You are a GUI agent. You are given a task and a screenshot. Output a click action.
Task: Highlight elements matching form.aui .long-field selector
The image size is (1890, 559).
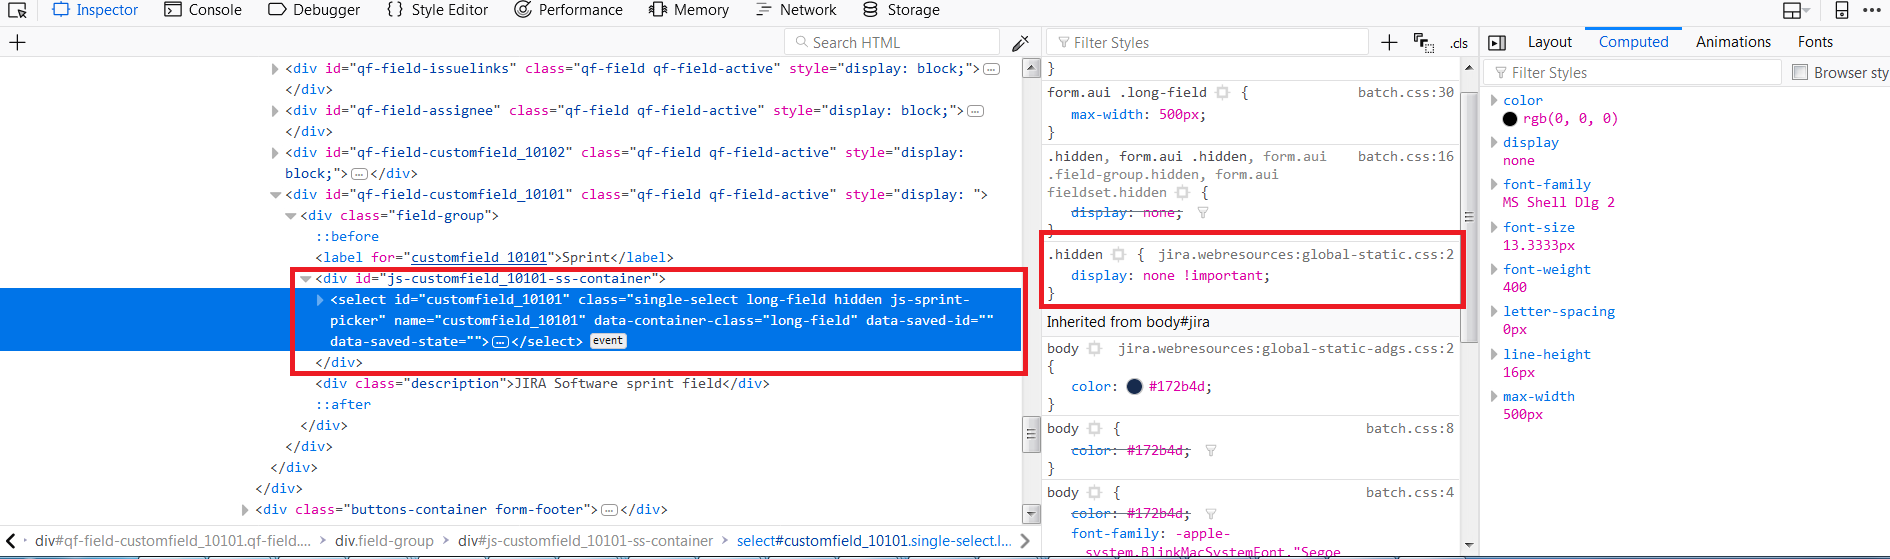pos(1222,92)
